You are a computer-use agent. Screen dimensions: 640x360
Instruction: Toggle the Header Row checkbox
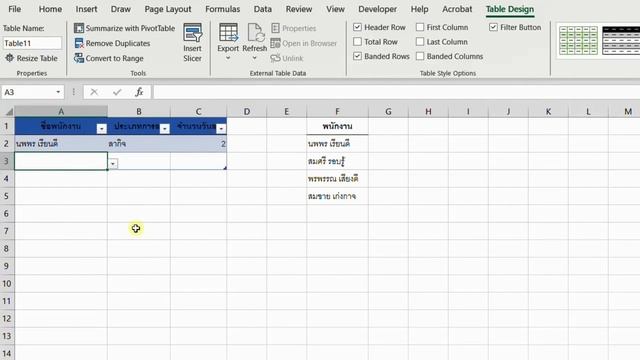click(x=358, y=27)
